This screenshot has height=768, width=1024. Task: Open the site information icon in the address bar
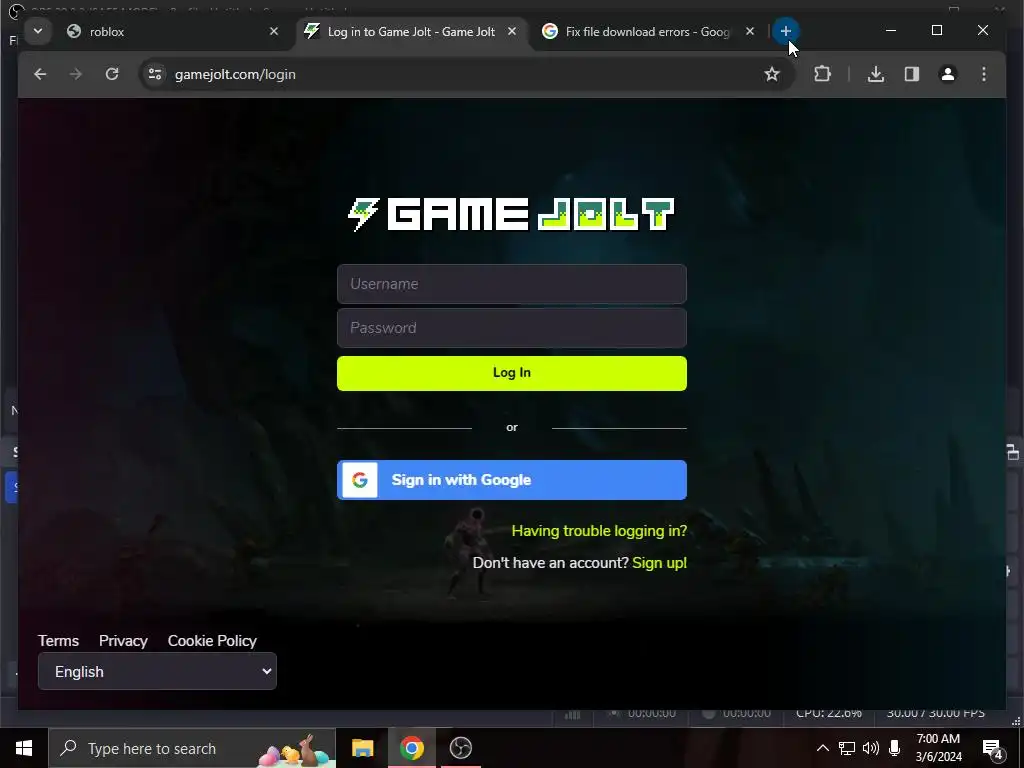coord(155,74)
